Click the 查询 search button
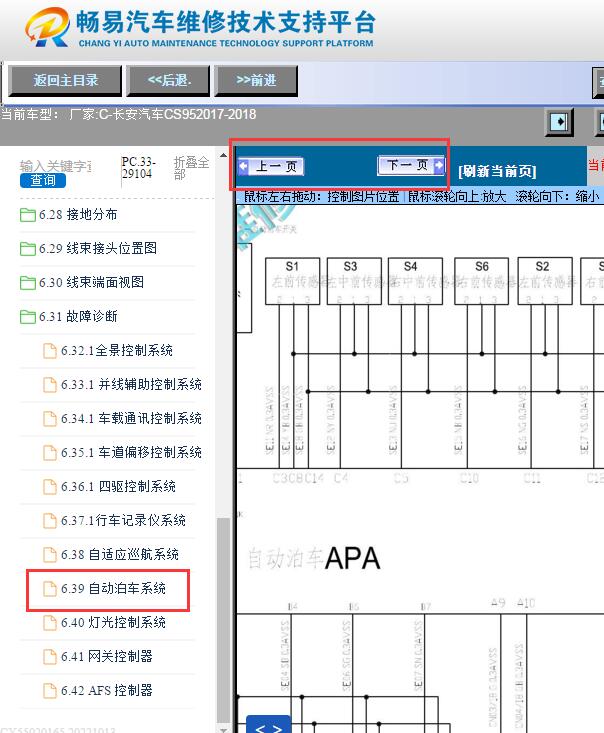The height and width of the screenshot is (733, 604). click(43, 180)
